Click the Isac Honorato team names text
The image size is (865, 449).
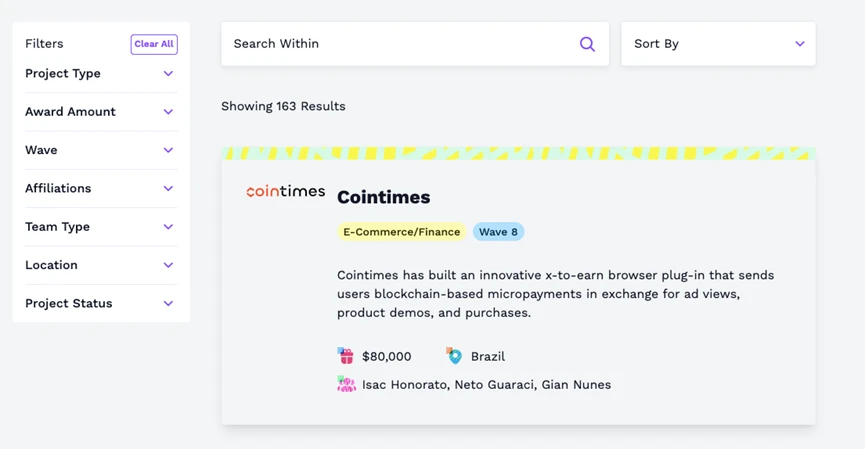[486, 384]
